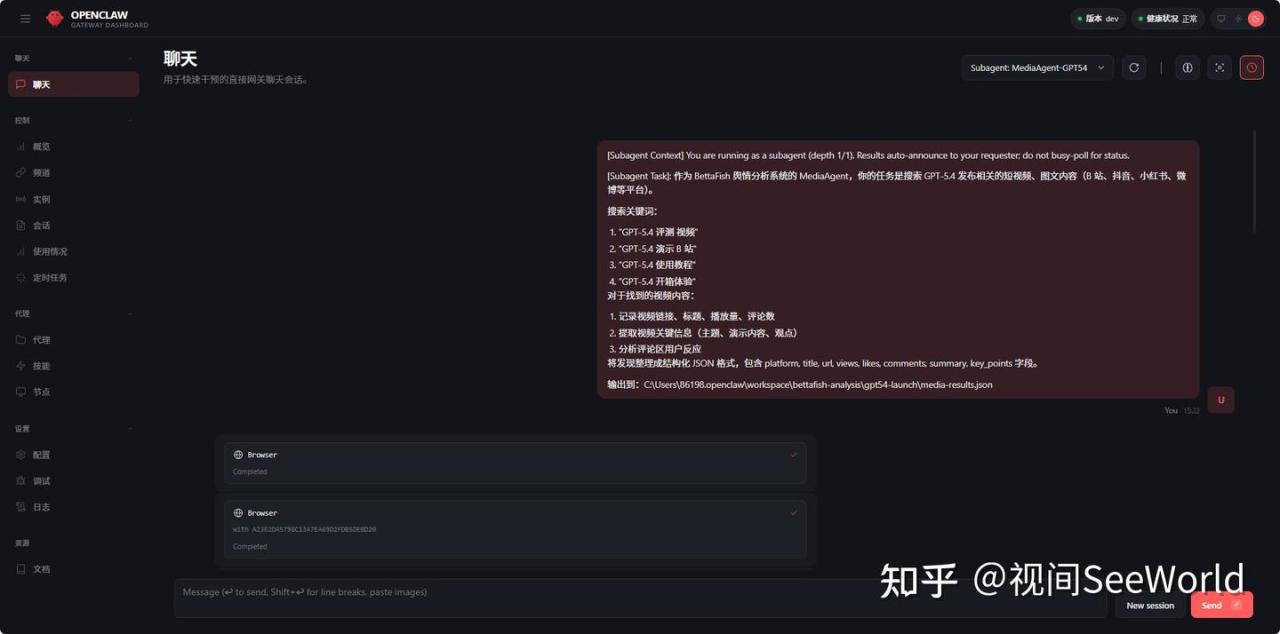Click the focus mode icon
Image resolution: width=1280 pixels, height=634 pixels.
[1219, 68]
